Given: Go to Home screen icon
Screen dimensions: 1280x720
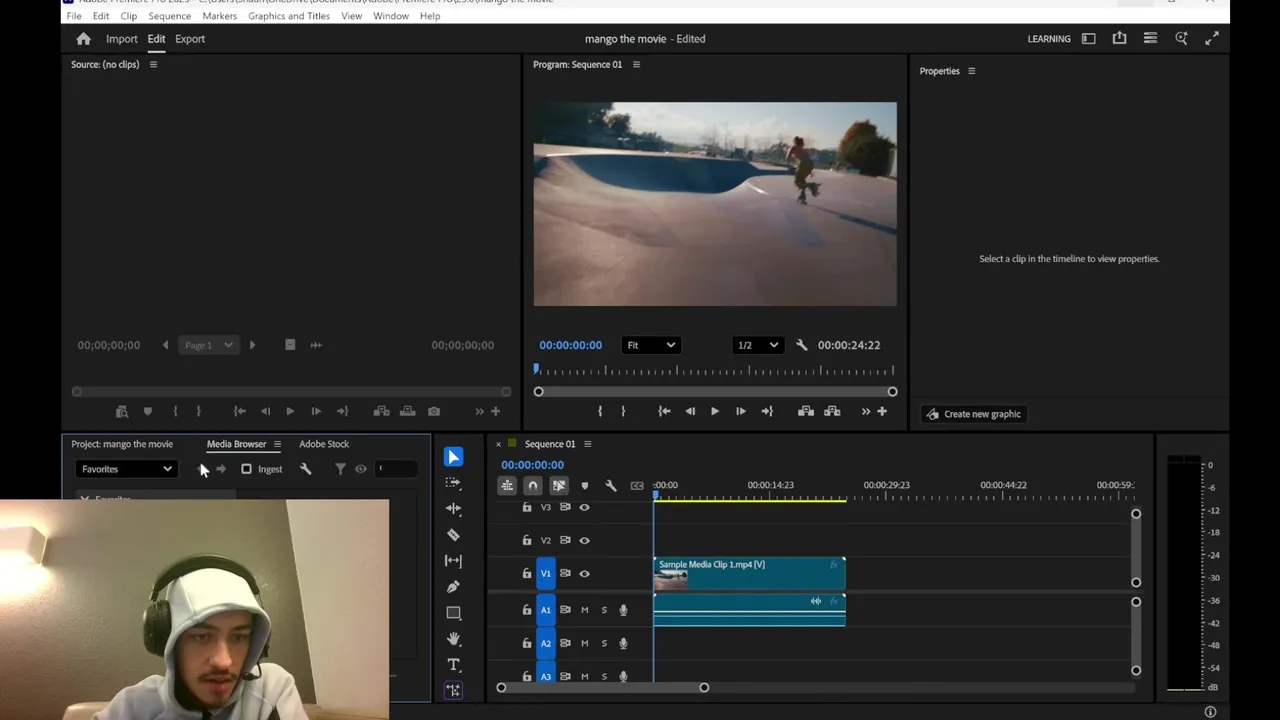Looking at the screenshot, I should pos(84,39).
